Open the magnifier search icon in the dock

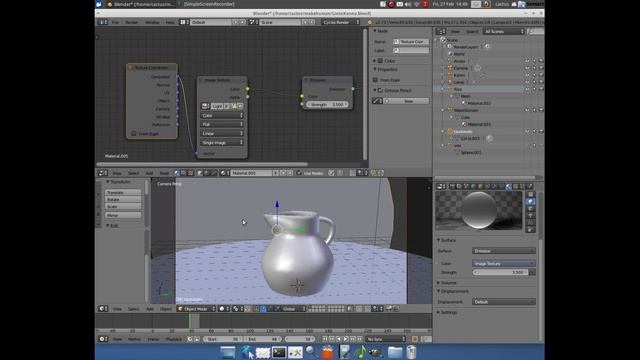tap(311, 352)
